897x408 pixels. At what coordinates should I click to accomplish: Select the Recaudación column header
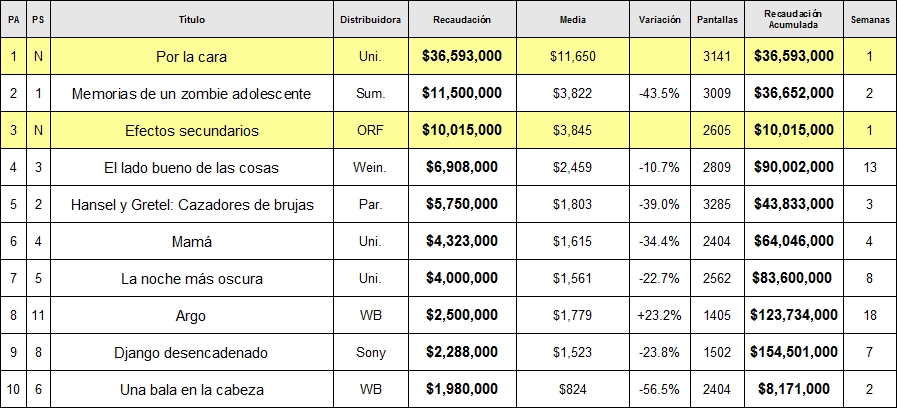click(x=462, y=19)
